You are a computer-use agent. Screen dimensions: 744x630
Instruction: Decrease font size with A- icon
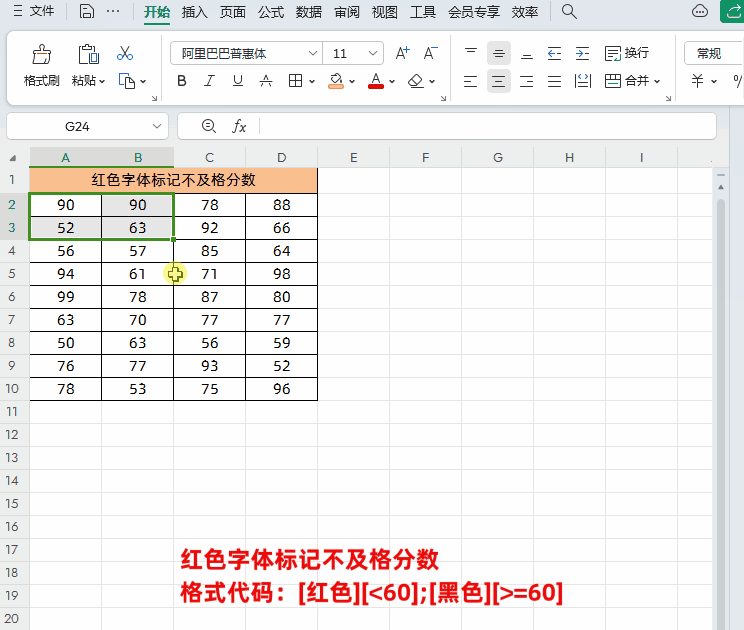tap(430, 53)
